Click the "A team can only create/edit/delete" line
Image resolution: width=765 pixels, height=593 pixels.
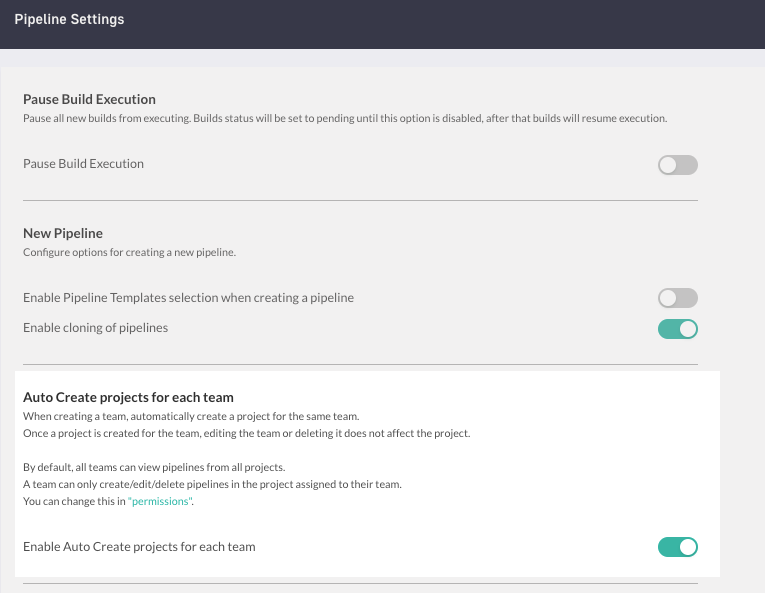coord(211,484)
